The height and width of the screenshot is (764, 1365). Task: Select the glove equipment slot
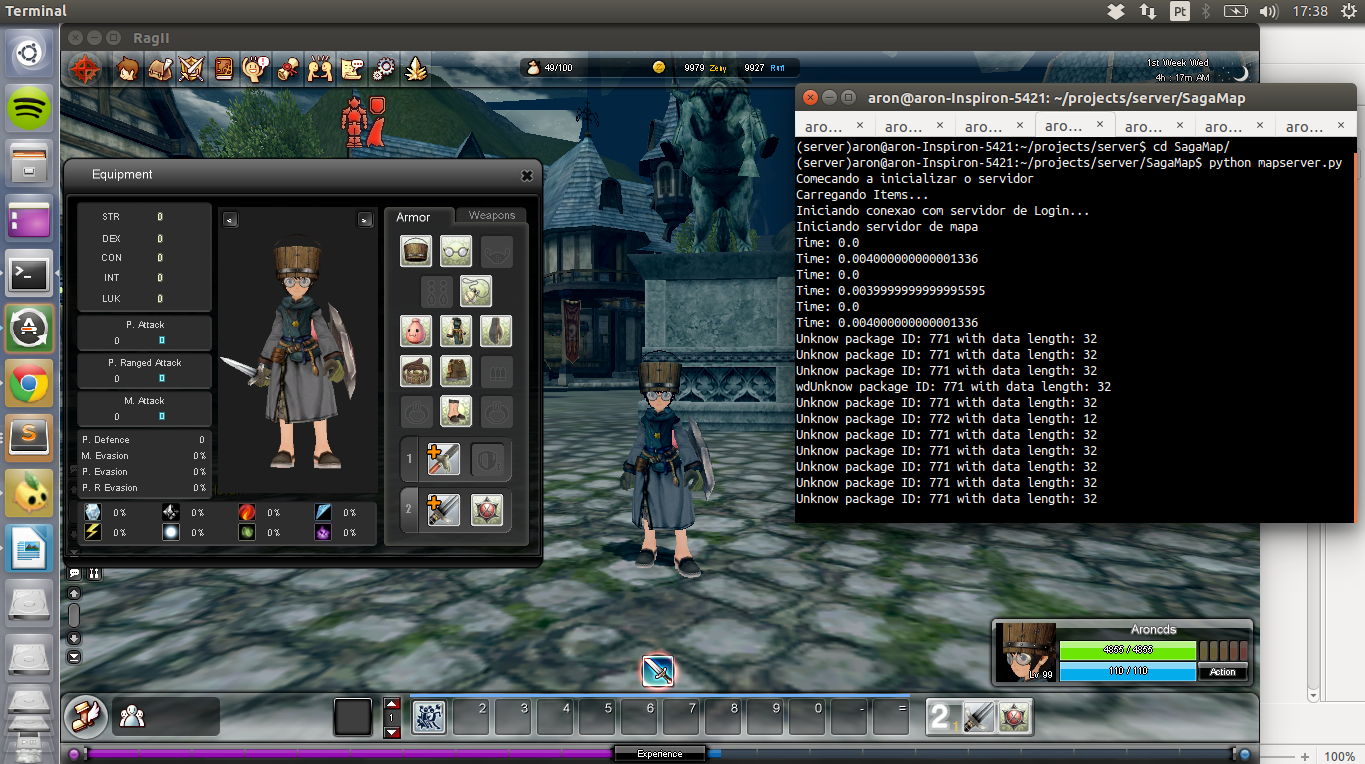click(x=496, y=331)
